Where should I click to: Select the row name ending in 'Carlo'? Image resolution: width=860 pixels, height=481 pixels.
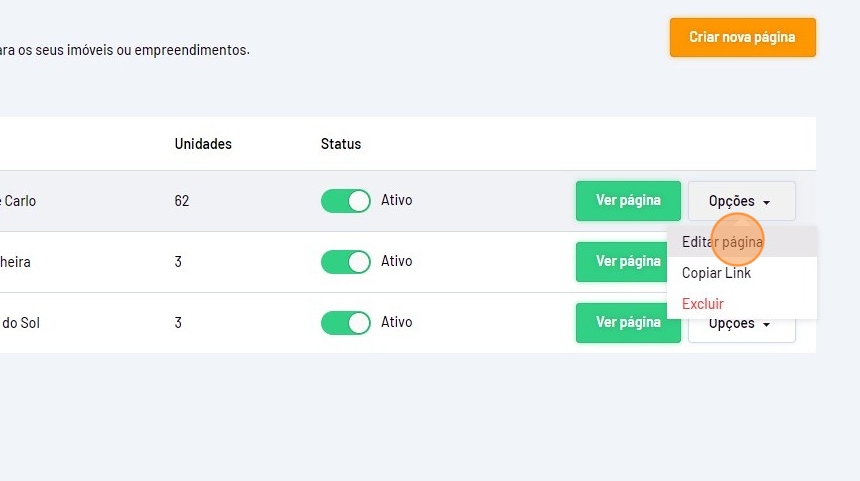[x=18, y=201]
